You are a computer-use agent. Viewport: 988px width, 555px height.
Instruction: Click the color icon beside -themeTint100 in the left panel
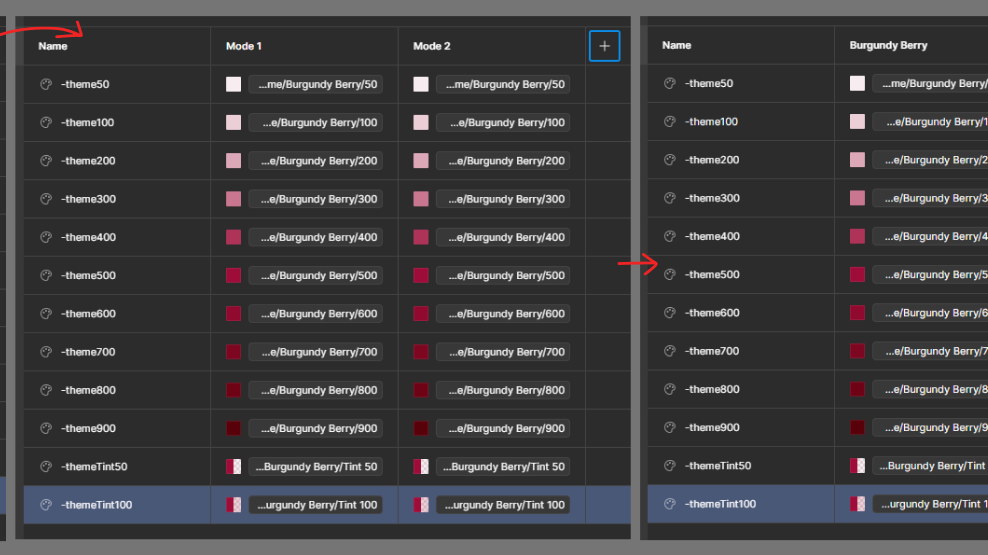point(46,505)
